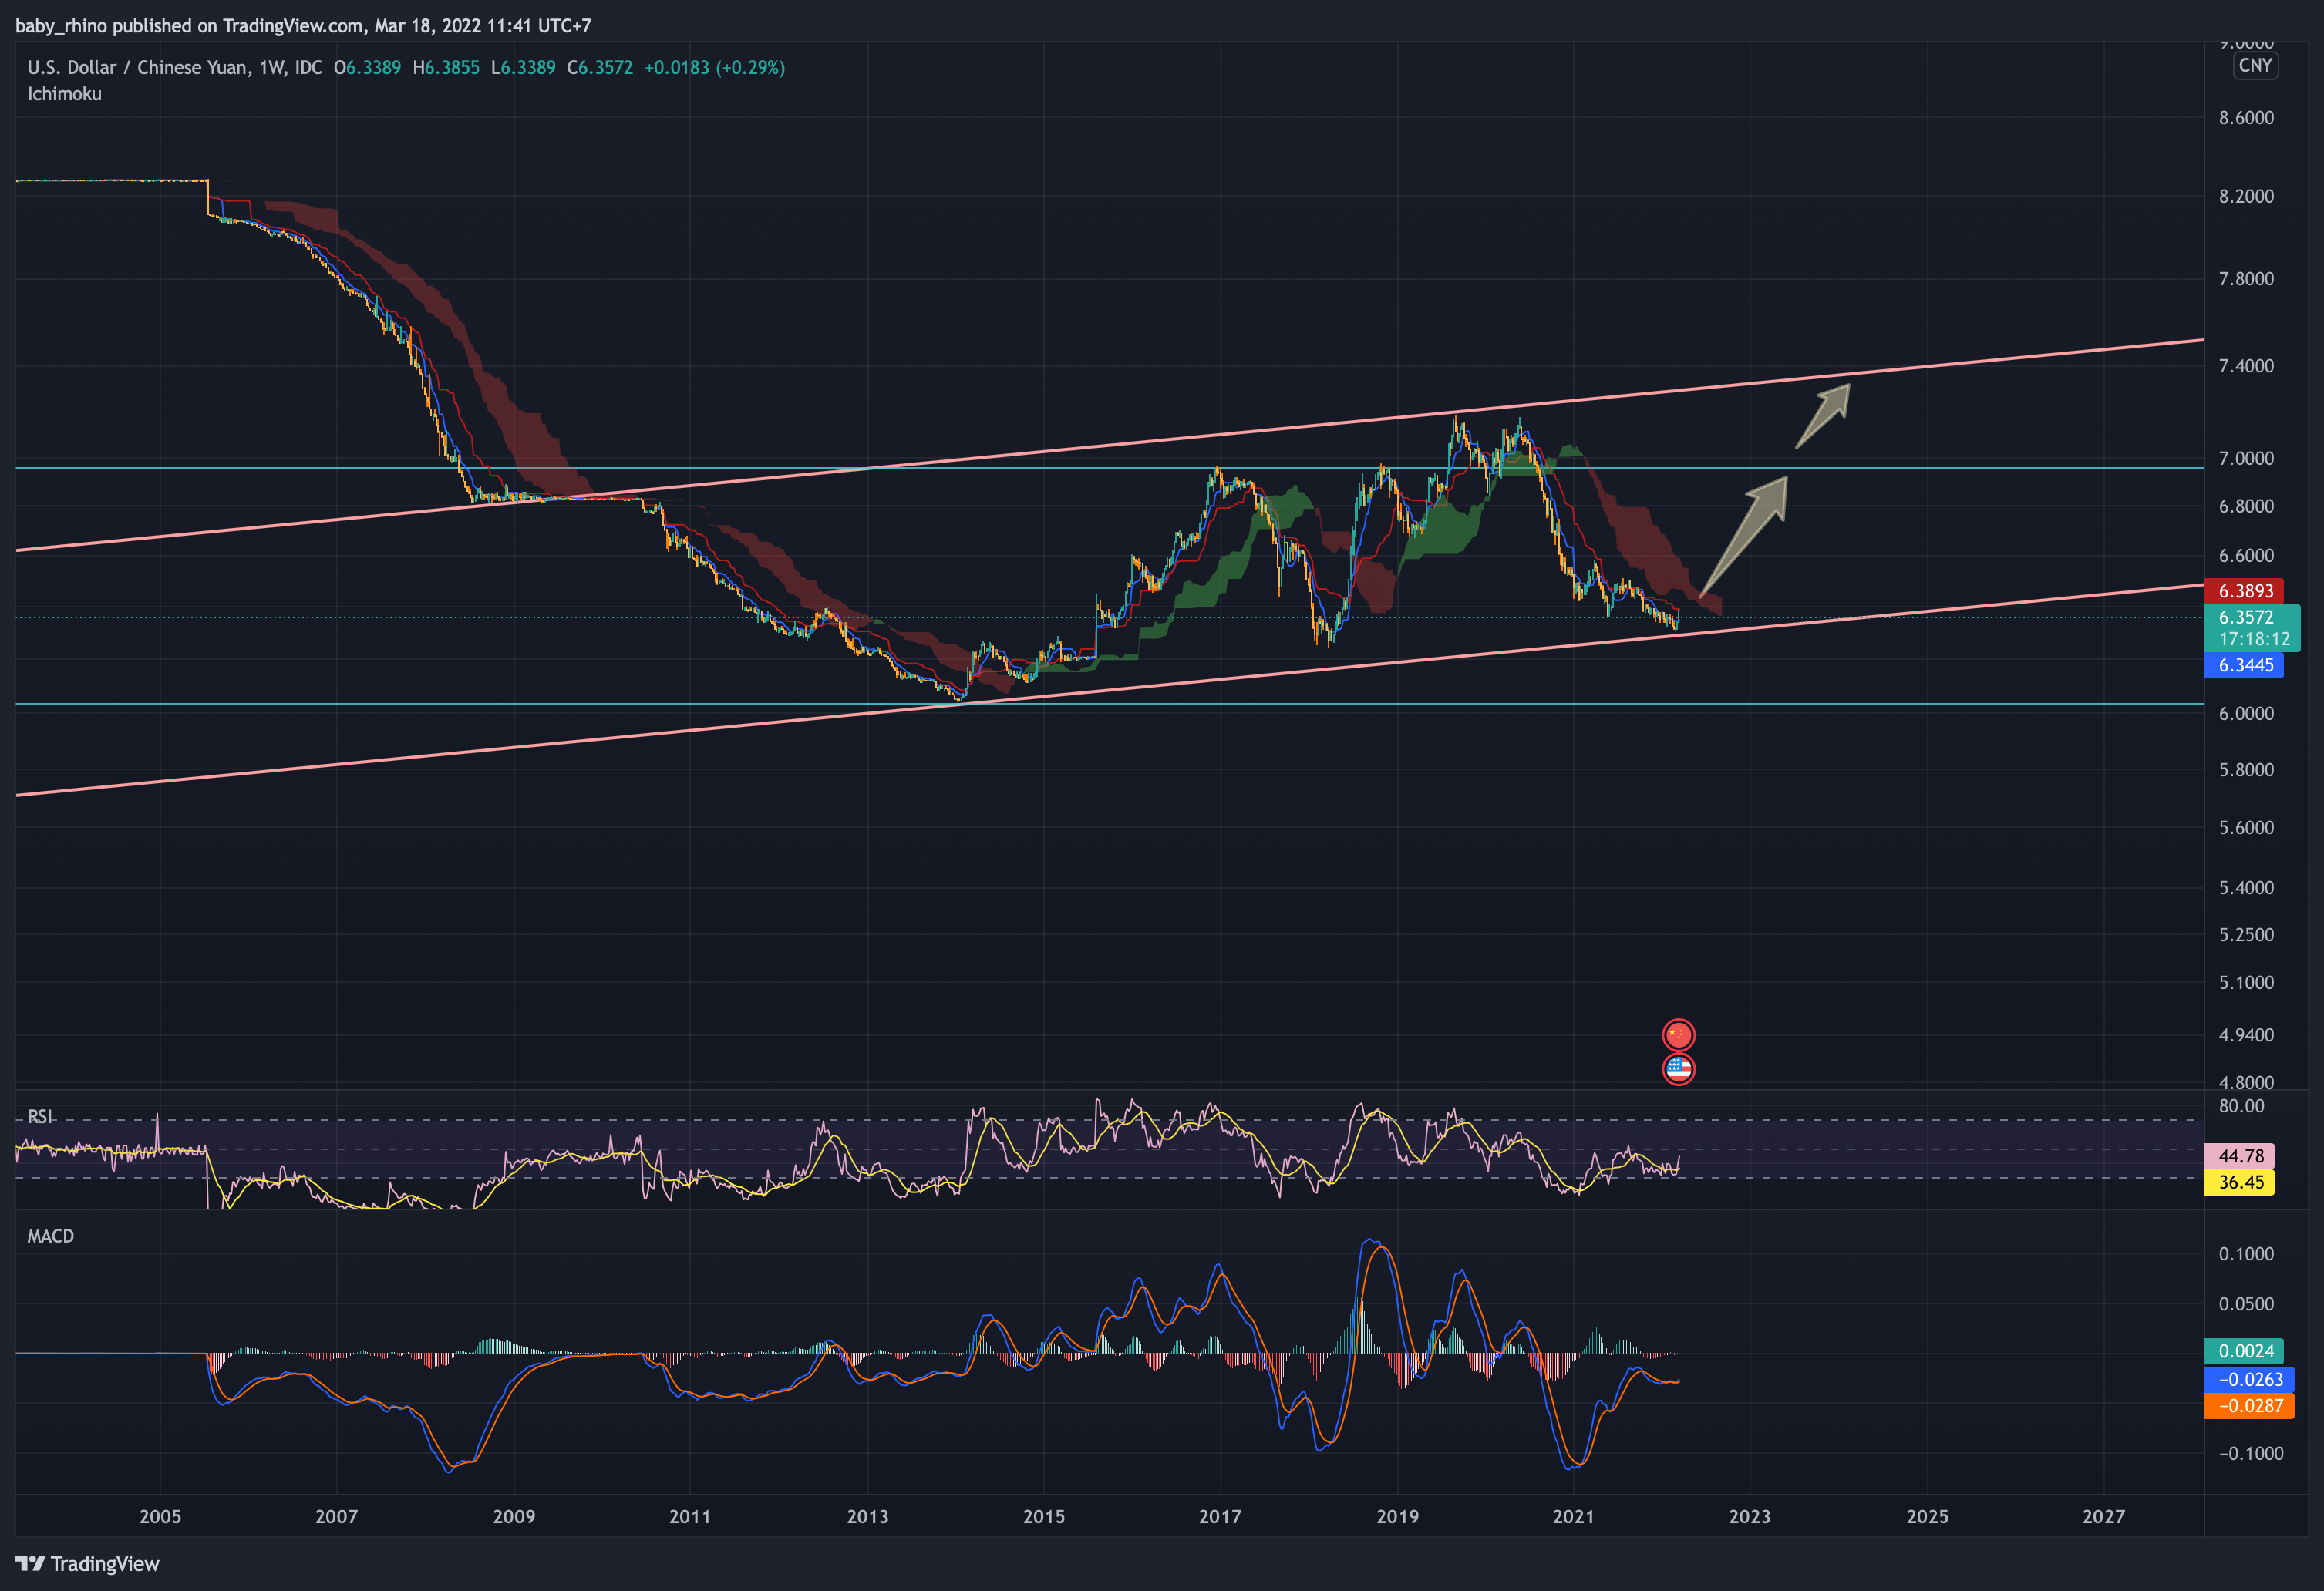Click the 7.0000 price axis label
The width and height of the screenshot is (2324, 1591).
[2246, 458]
